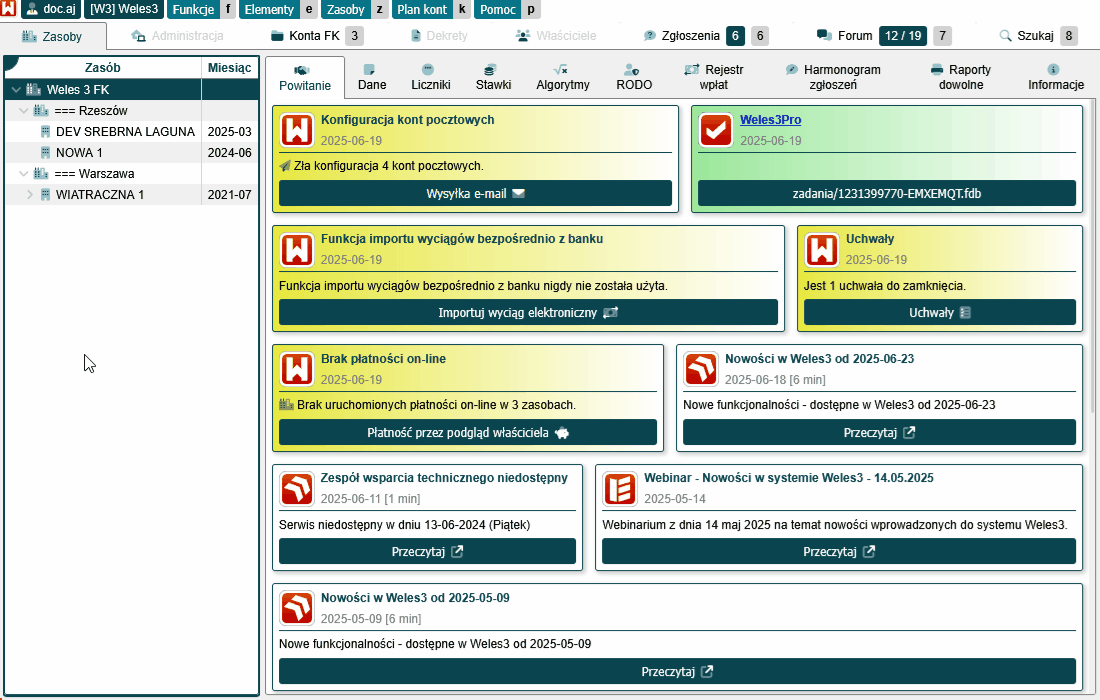Select the RODO tab
The width and height of the screenshot is (1100, 700).
point(634,77)
